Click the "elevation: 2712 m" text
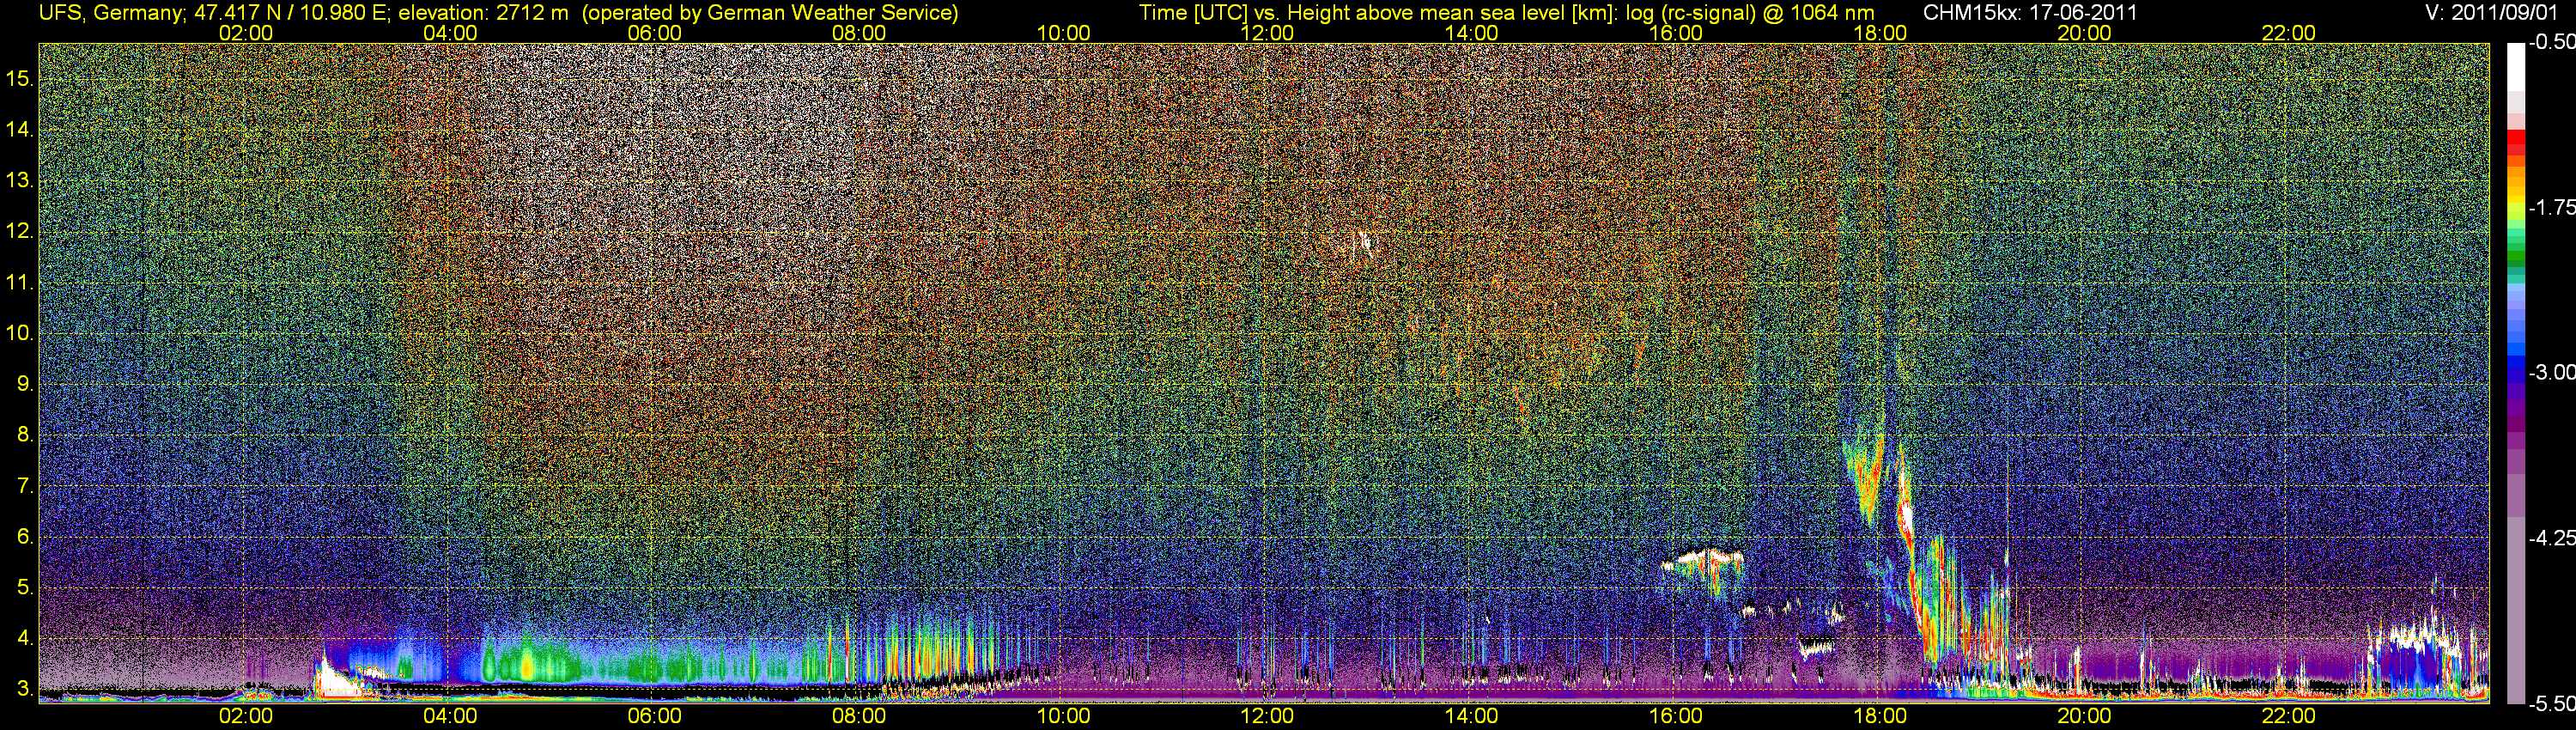The height and width of the screenshot is (730, 2576). pyautogui.click(x=484, y=13)
